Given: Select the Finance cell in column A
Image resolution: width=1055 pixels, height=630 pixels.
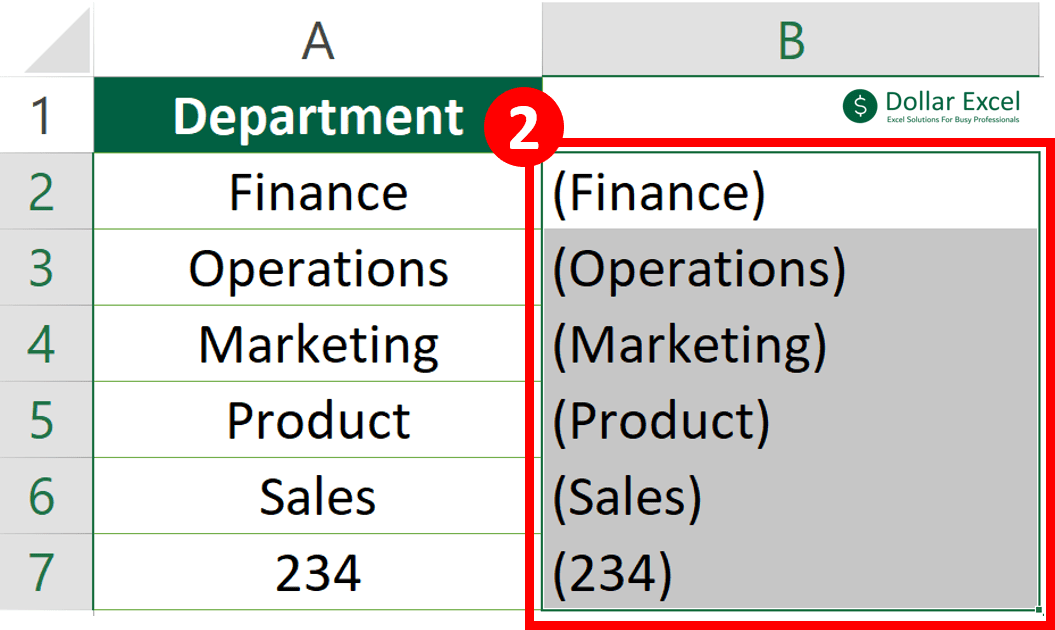Looking at the screenshot, I should point(317,192).
